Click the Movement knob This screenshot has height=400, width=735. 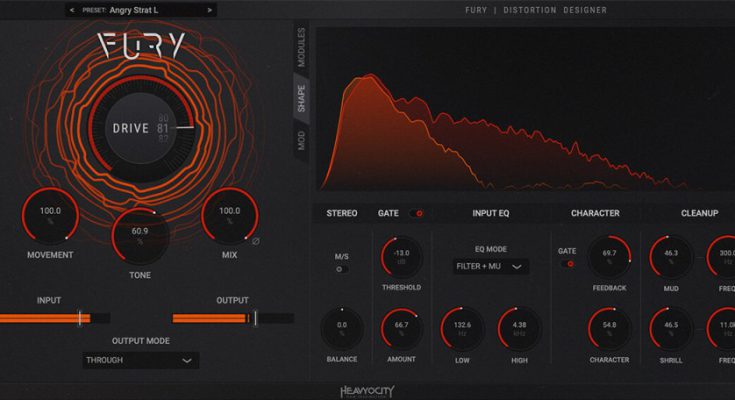click(x=50, y=214)
